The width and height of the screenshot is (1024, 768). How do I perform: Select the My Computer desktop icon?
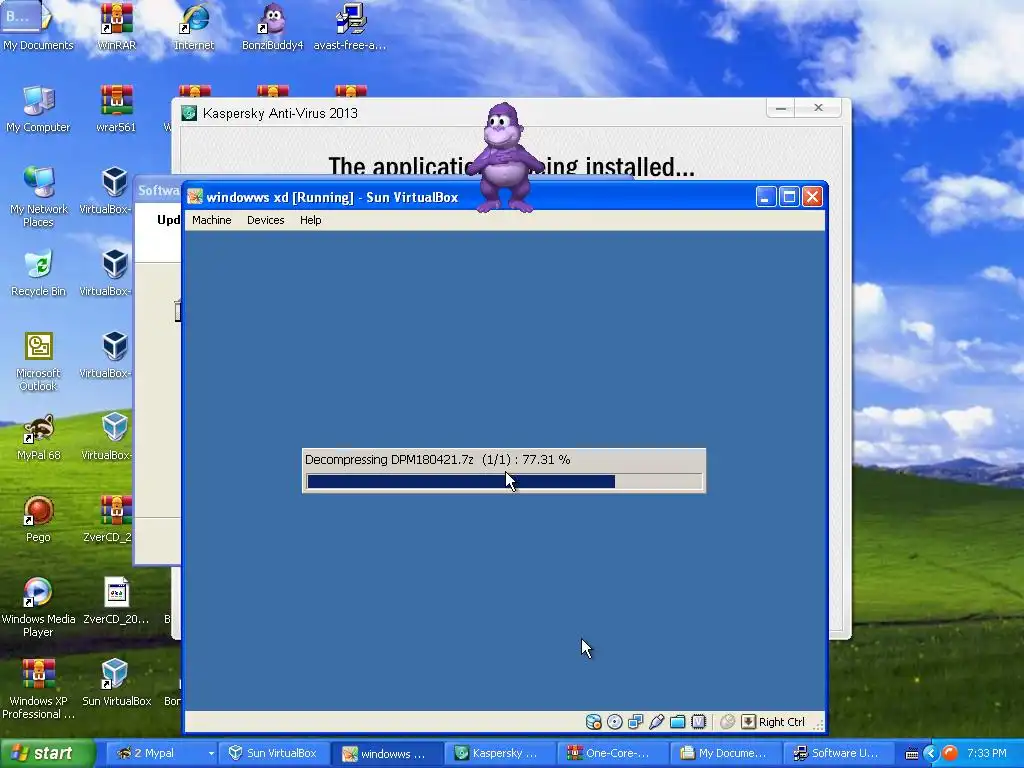[x=38, y=109]
